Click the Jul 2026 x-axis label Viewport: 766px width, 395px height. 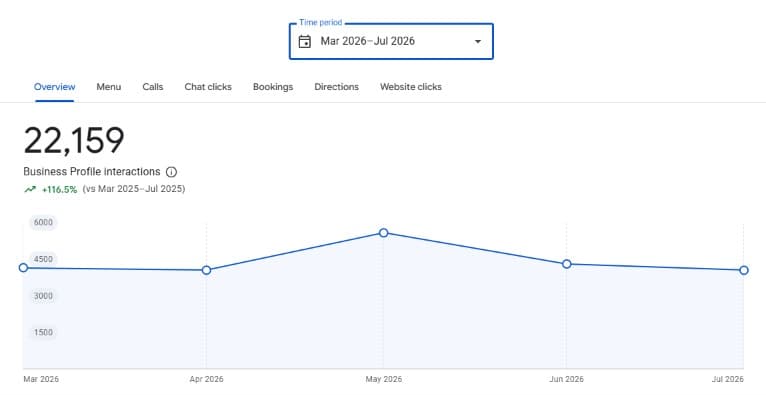click(x=727, y=379)
